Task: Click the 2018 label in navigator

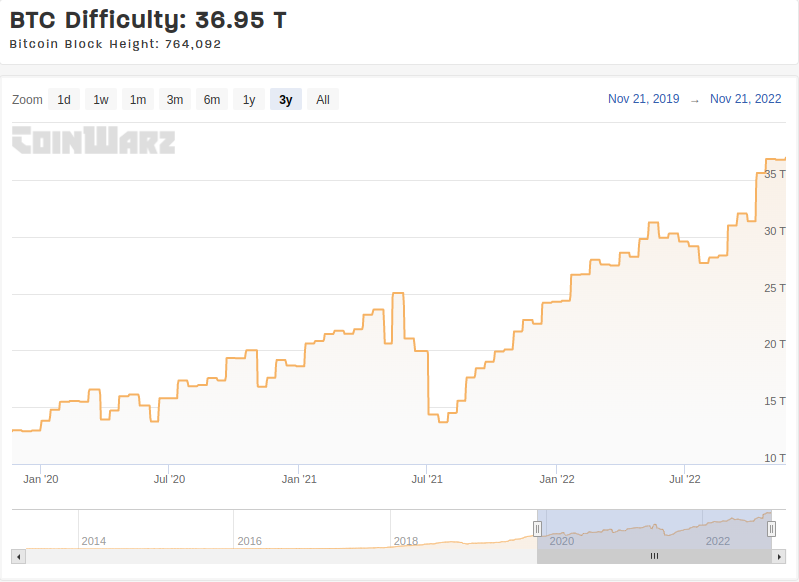Action: pyautogui.click(x=406, y=541)
